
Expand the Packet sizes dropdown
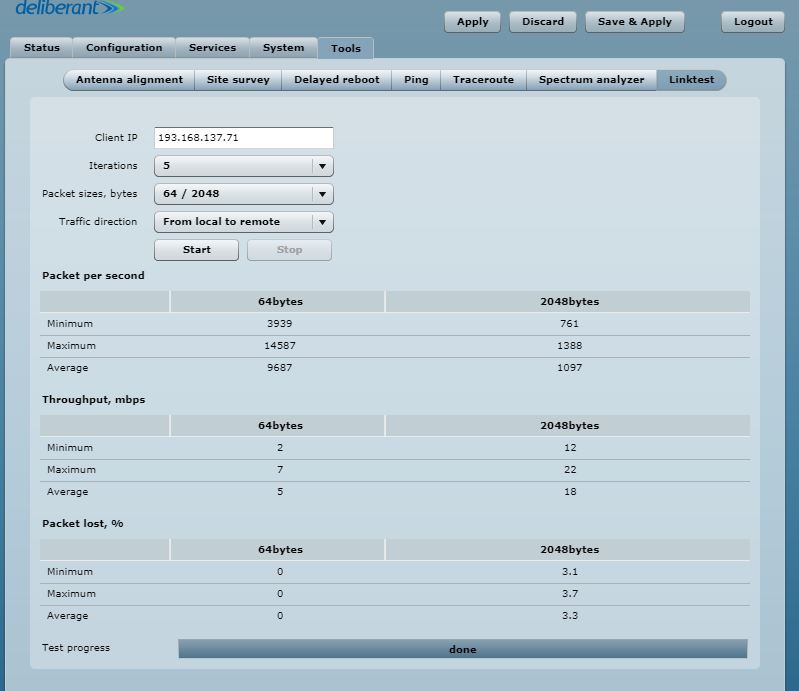pyautogui.click(x=243, y=194)
